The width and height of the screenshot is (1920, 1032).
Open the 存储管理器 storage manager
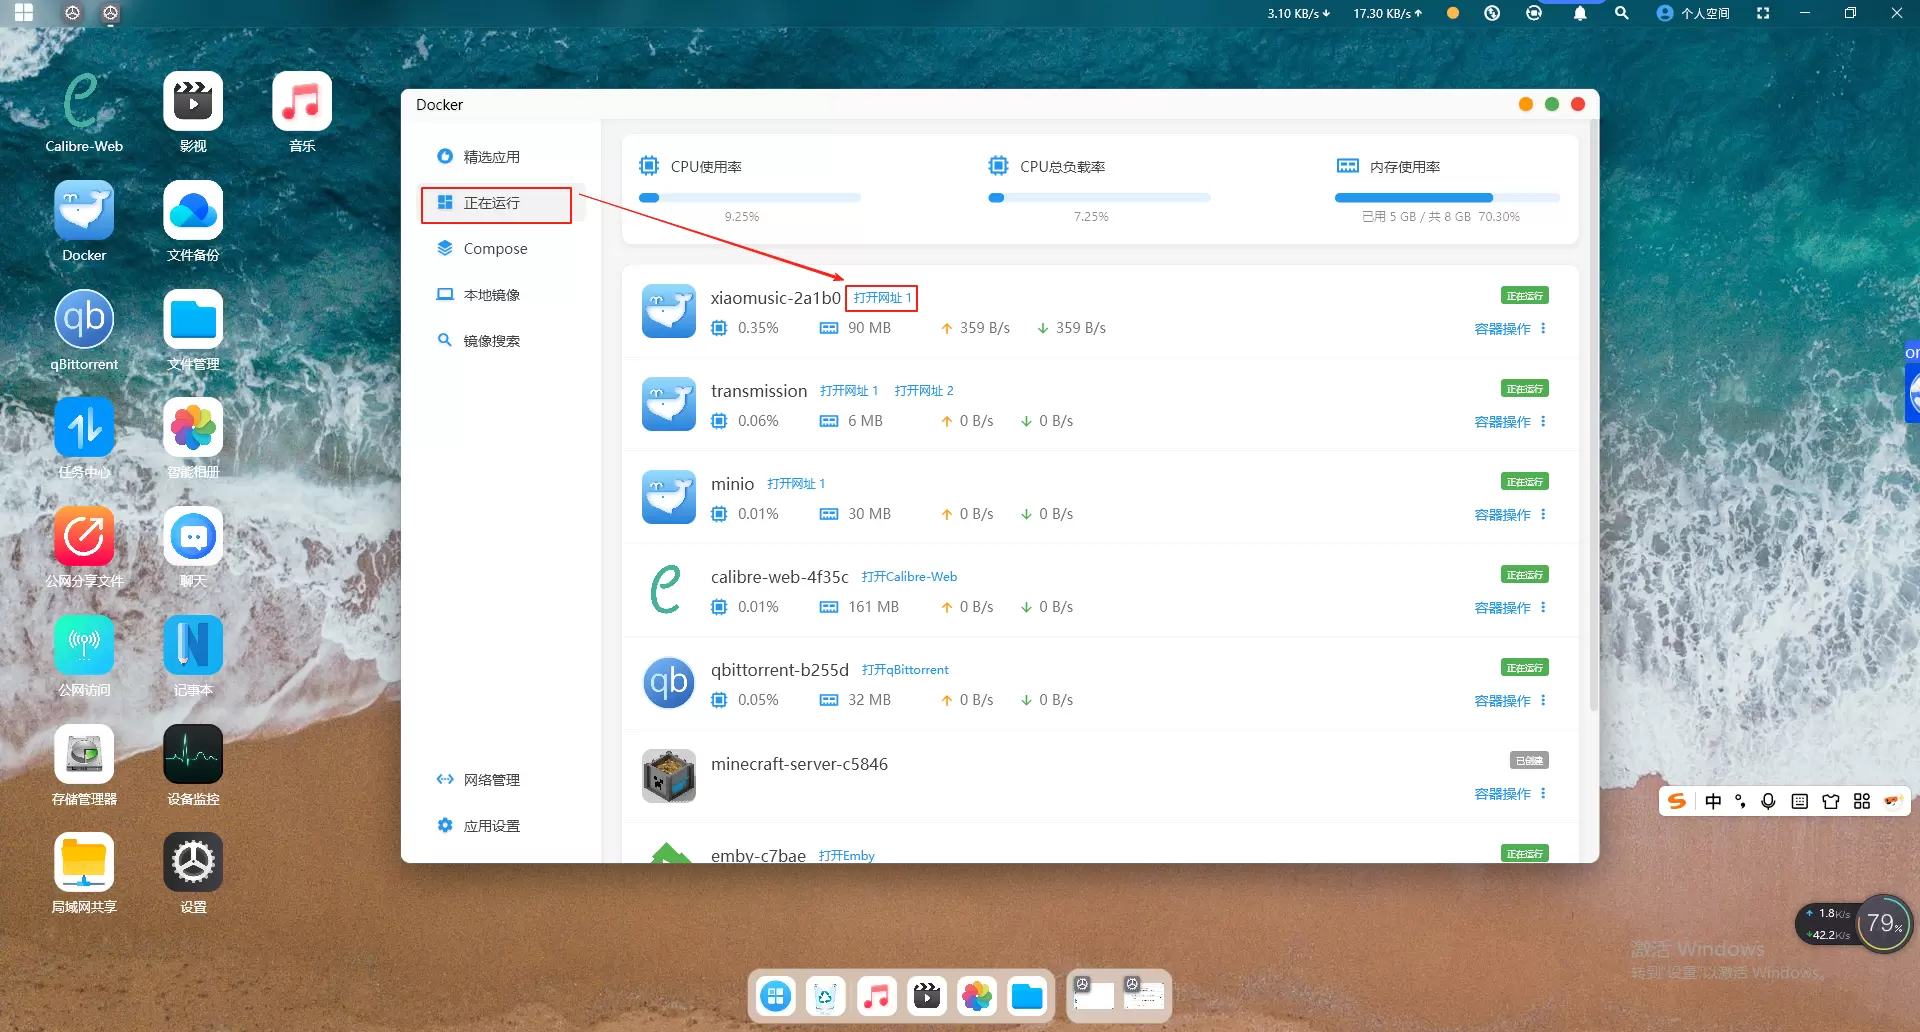click(84, 755)
